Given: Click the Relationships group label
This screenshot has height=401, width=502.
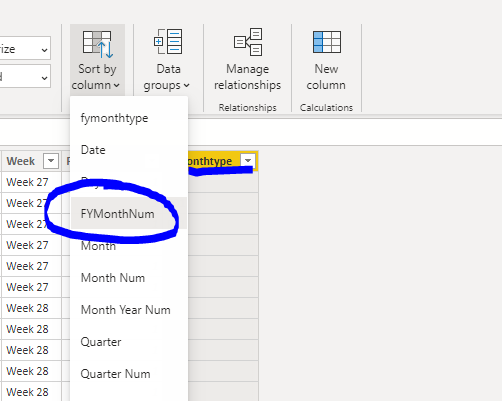Looking at the screenshot, I should coord(247,108).
